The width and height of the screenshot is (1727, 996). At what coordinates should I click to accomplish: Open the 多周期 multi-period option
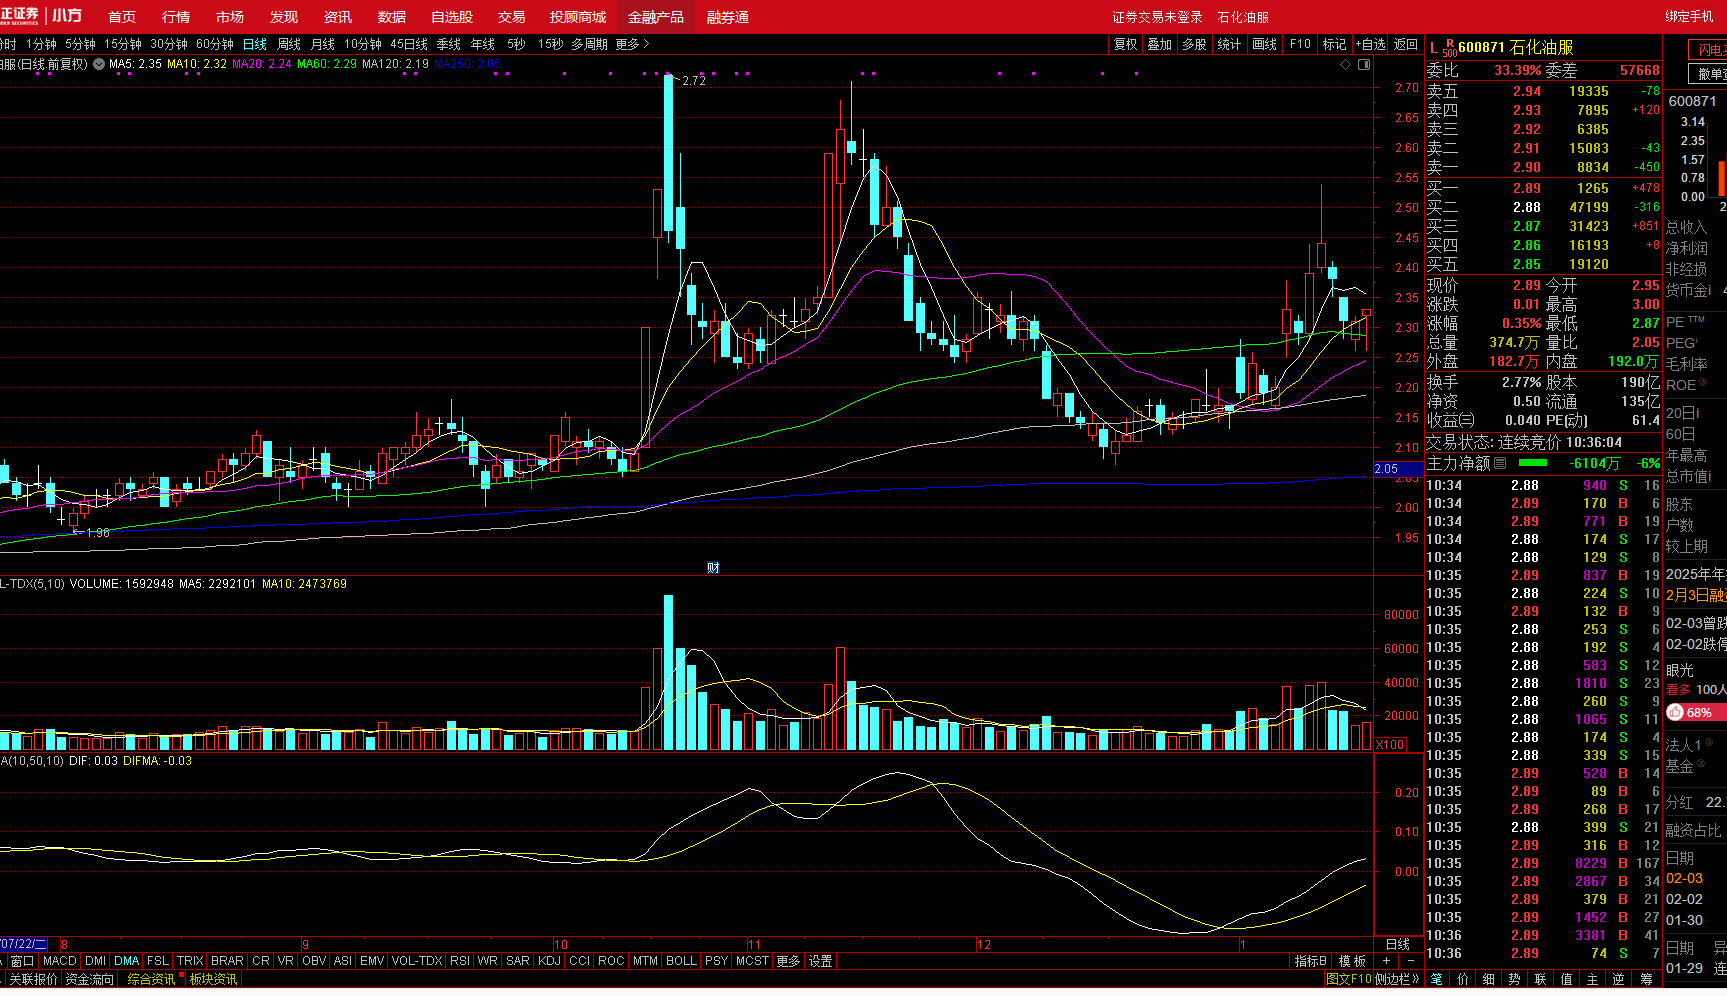coord(590,44)
